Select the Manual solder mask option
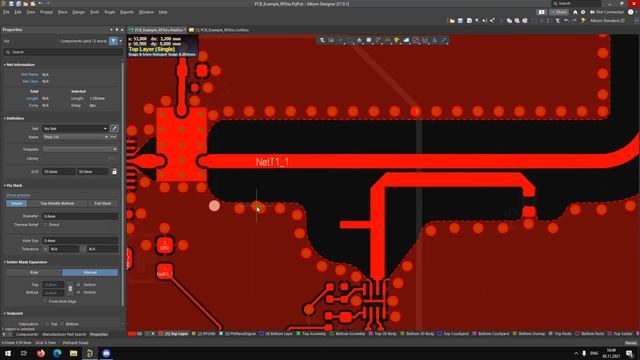 click(x=90, y=272)
